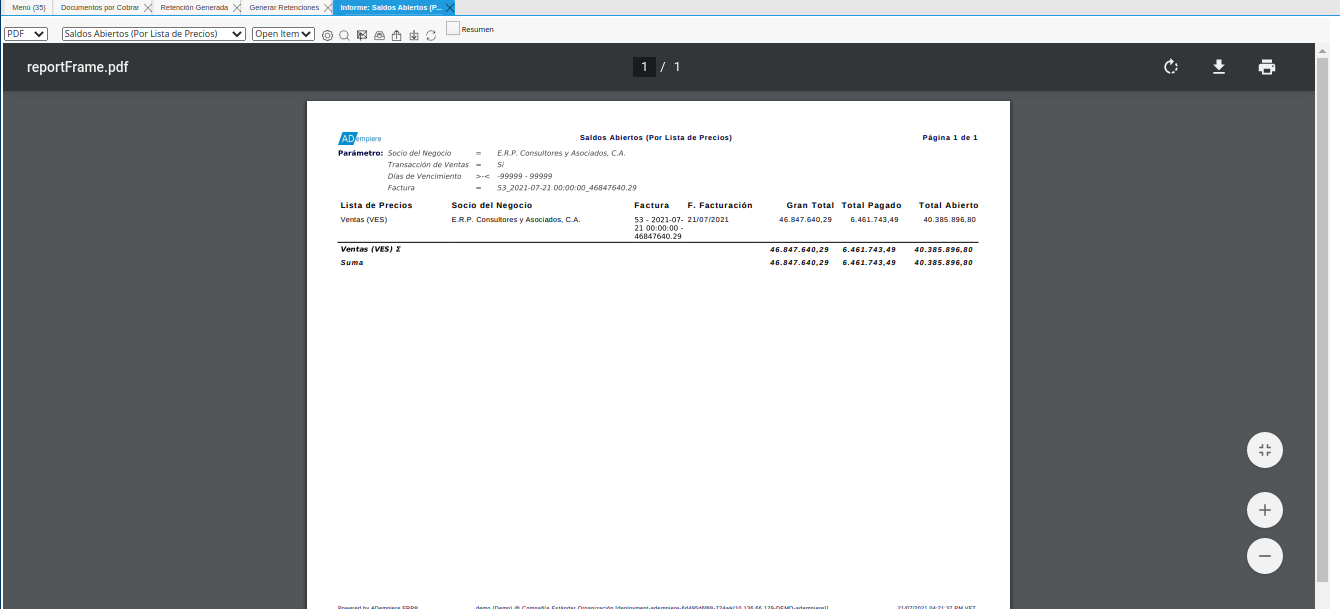Download reportFrame.pdf
Viewport: 1340px width, 609px height.
(x=1219, y=67)
